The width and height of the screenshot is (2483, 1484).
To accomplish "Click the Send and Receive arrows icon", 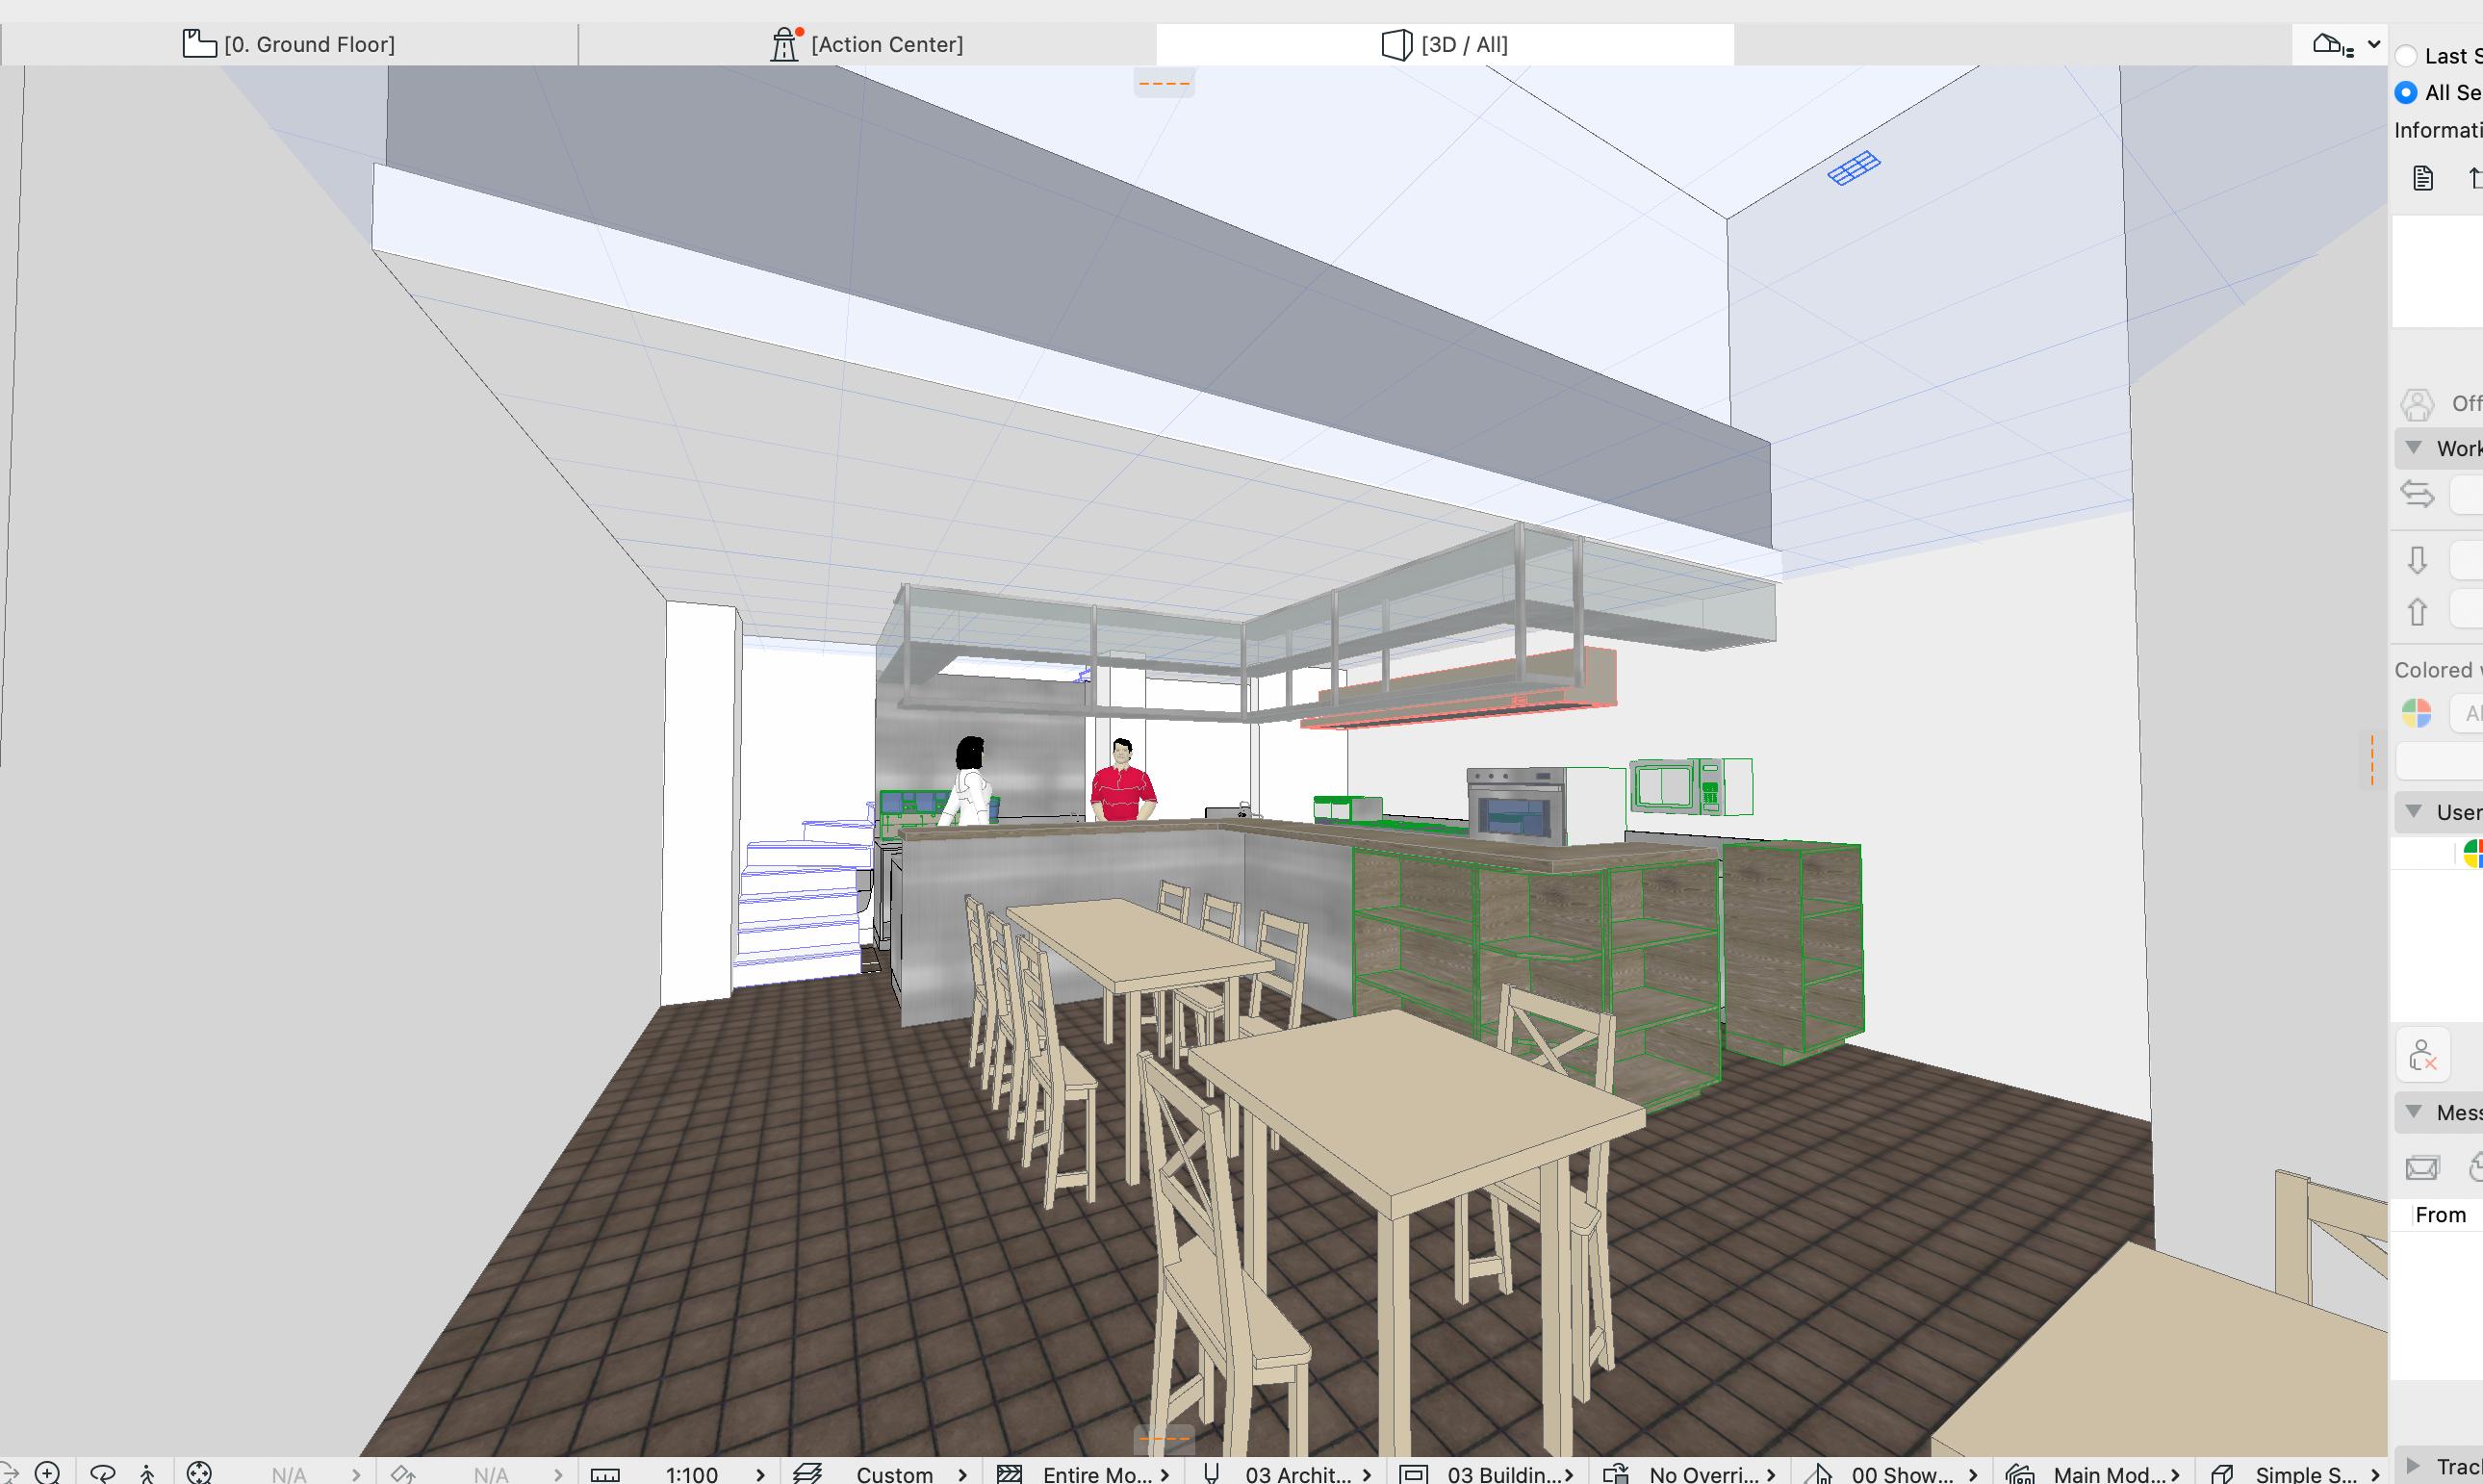I will pyautogui.click(x=2417, y=494).
